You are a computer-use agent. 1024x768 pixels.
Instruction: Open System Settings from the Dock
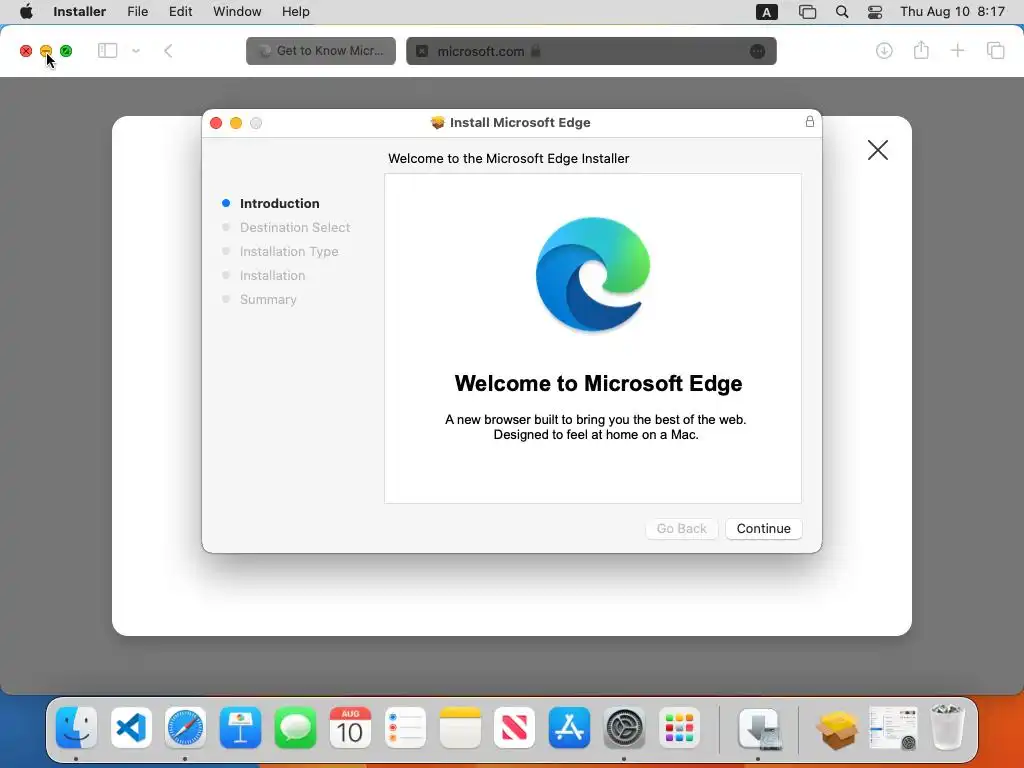(624, 728)
